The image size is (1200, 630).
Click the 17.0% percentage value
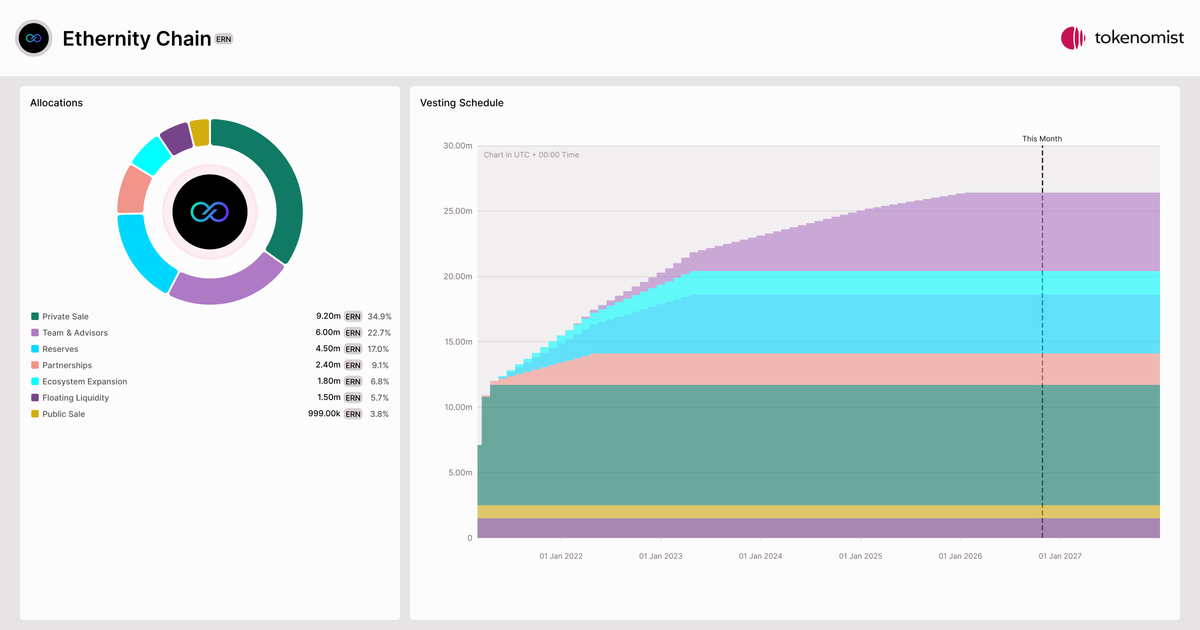point(379,349)
